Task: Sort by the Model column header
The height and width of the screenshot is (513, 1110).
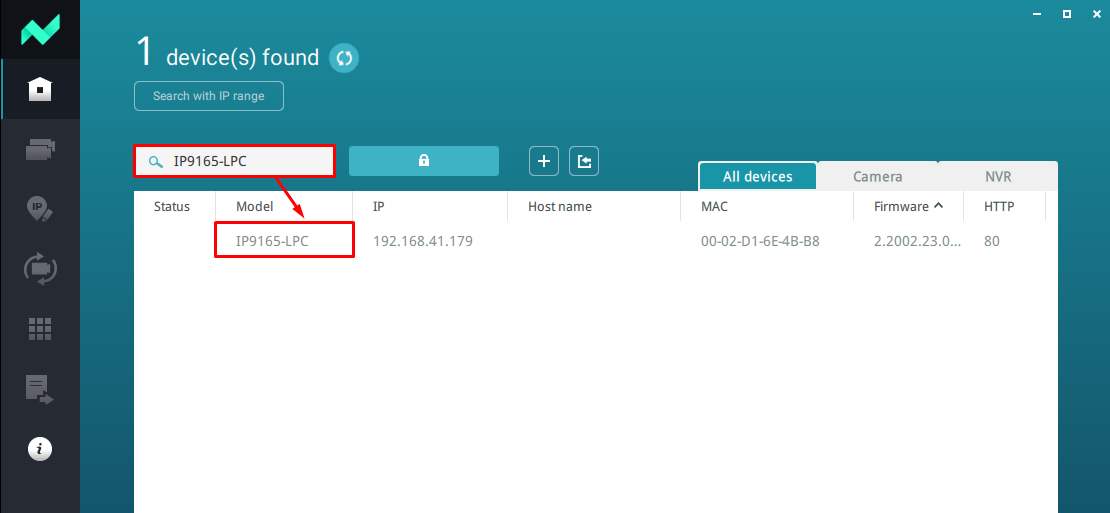Action: (255, 207)
